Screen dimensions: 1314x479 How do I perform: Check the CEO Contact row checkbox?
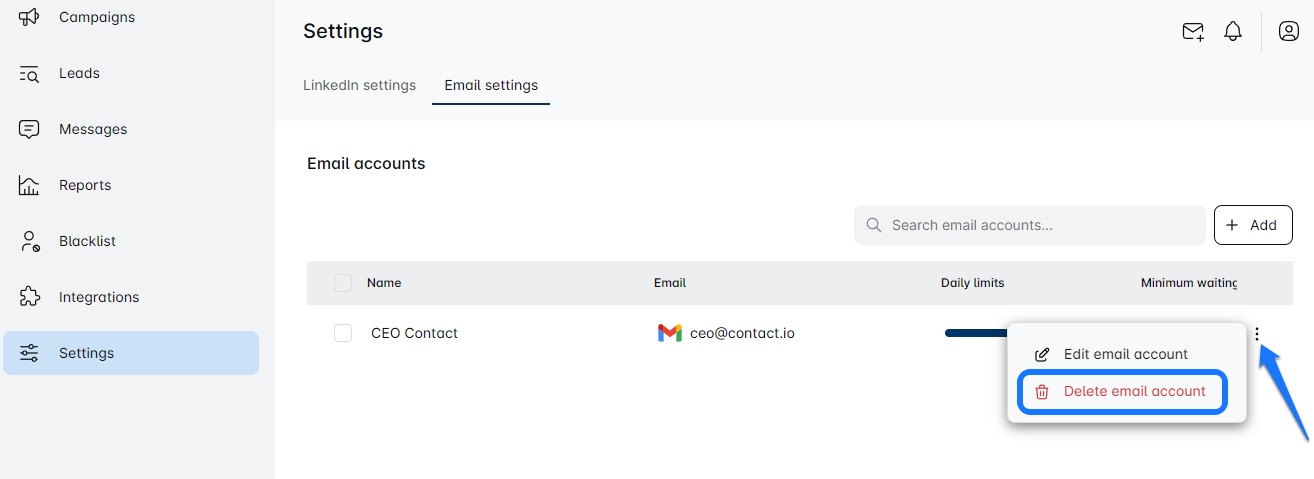pos(343,333)
